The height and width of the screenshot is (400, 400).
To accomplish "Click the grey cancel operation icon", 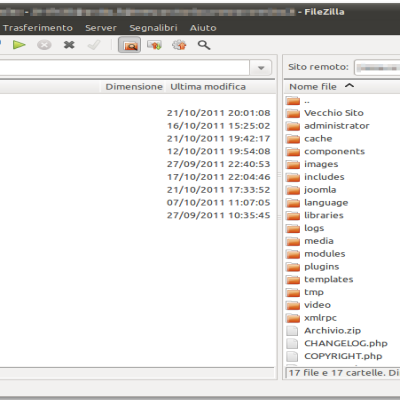I will tap(44, 45).
